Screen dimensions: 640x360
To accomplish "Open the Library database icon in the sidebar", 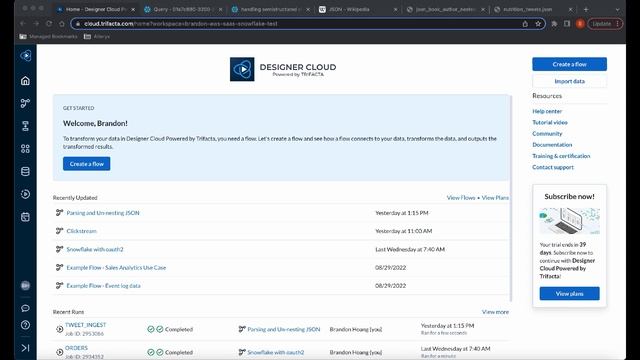I will point(25,171).
